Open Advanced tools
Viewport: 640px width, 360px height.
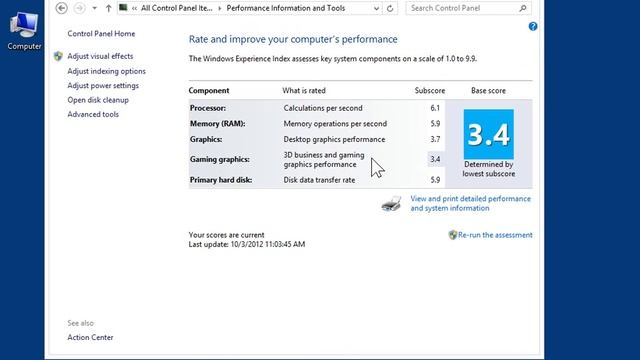click(93, 114)
